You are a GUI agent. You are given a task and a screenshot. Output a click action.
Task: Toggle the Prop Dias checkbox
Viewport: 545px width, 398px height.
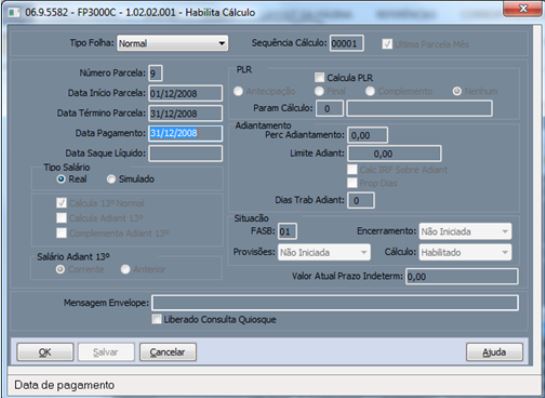pyautogui.click(x=352, y=183)
